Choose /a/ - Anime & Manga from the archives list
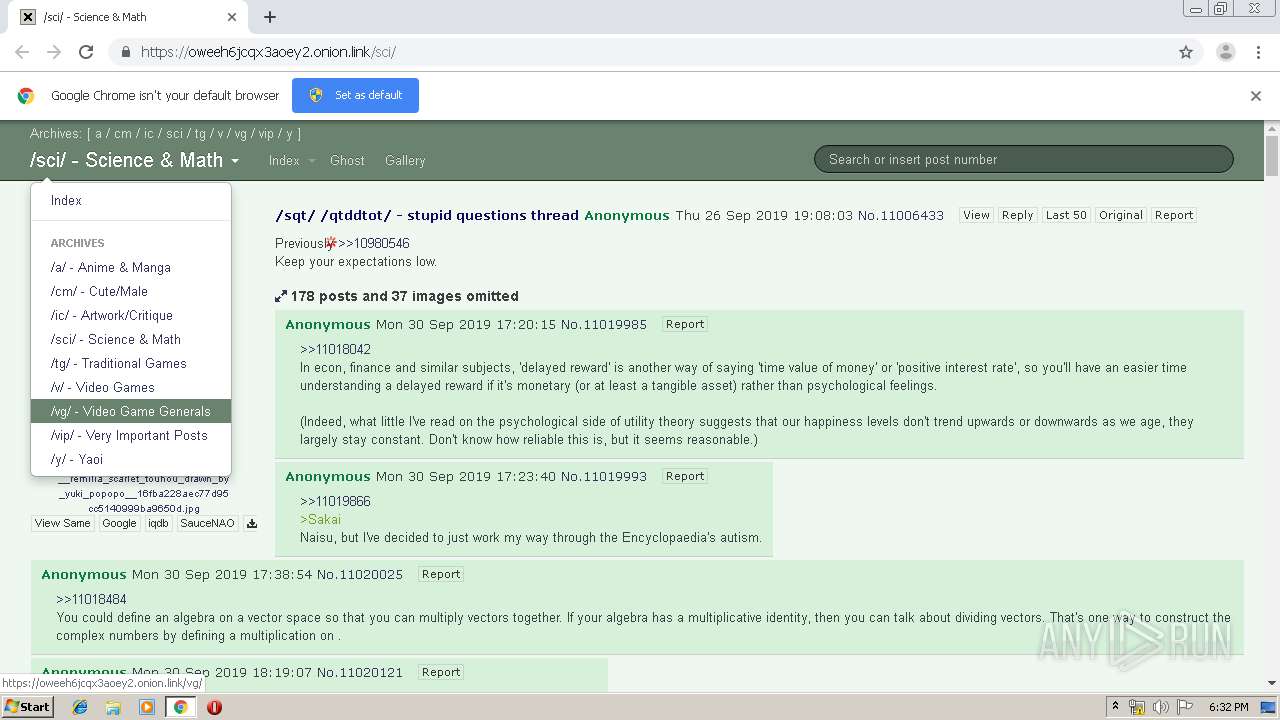Screen dimensions: 1280x720 coord(131,267)
